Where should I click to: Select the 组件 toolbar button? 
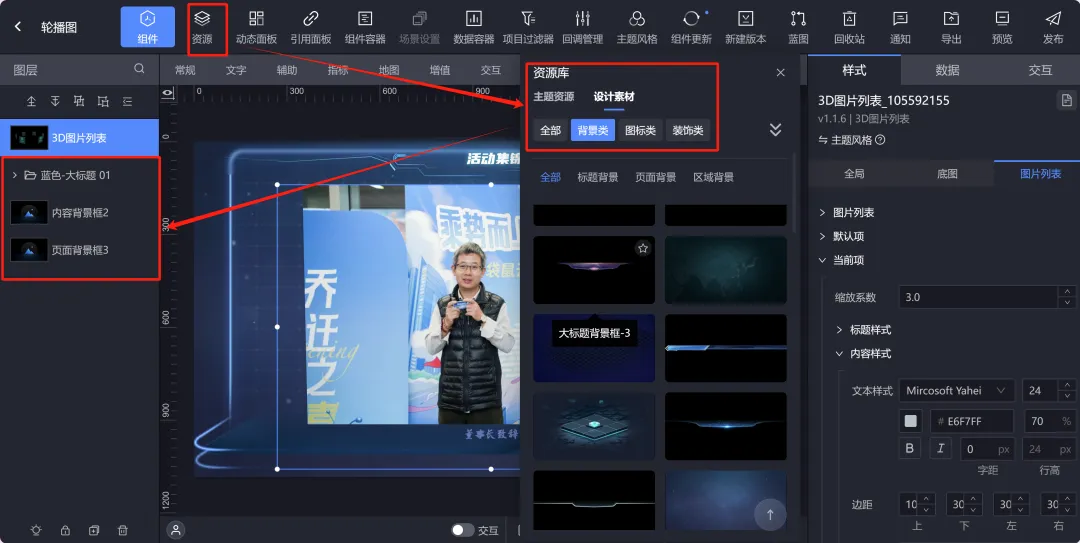coord(147,27)
